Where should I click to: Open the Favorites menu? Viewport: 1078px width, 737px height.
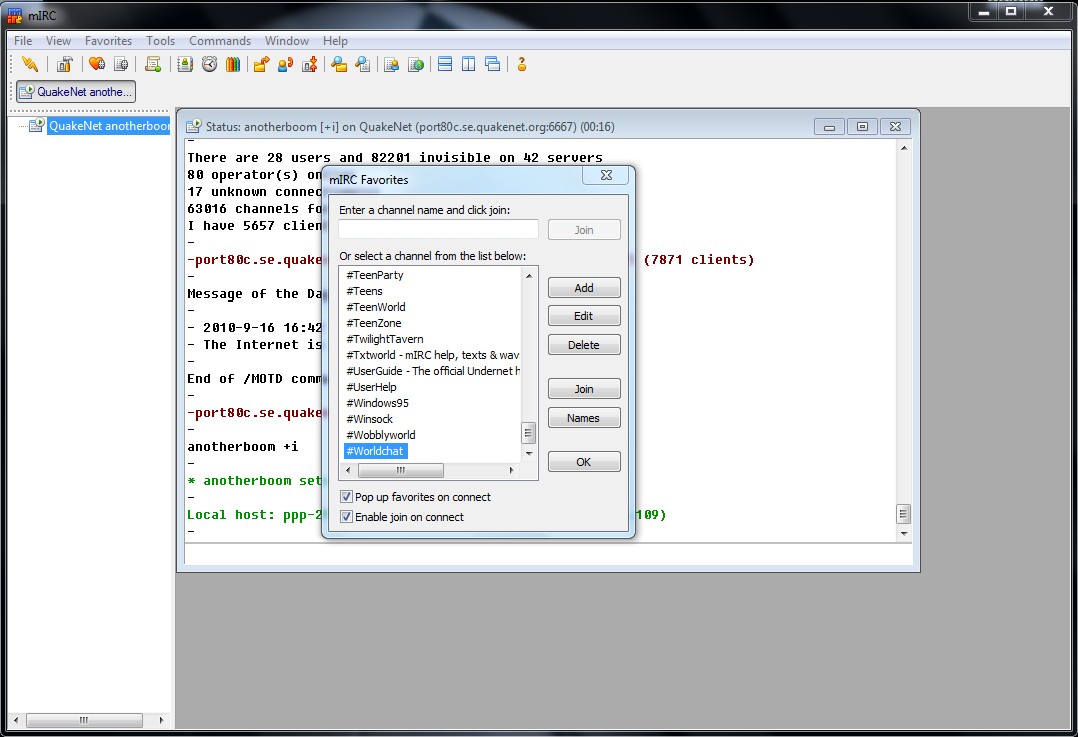point(108,41)
